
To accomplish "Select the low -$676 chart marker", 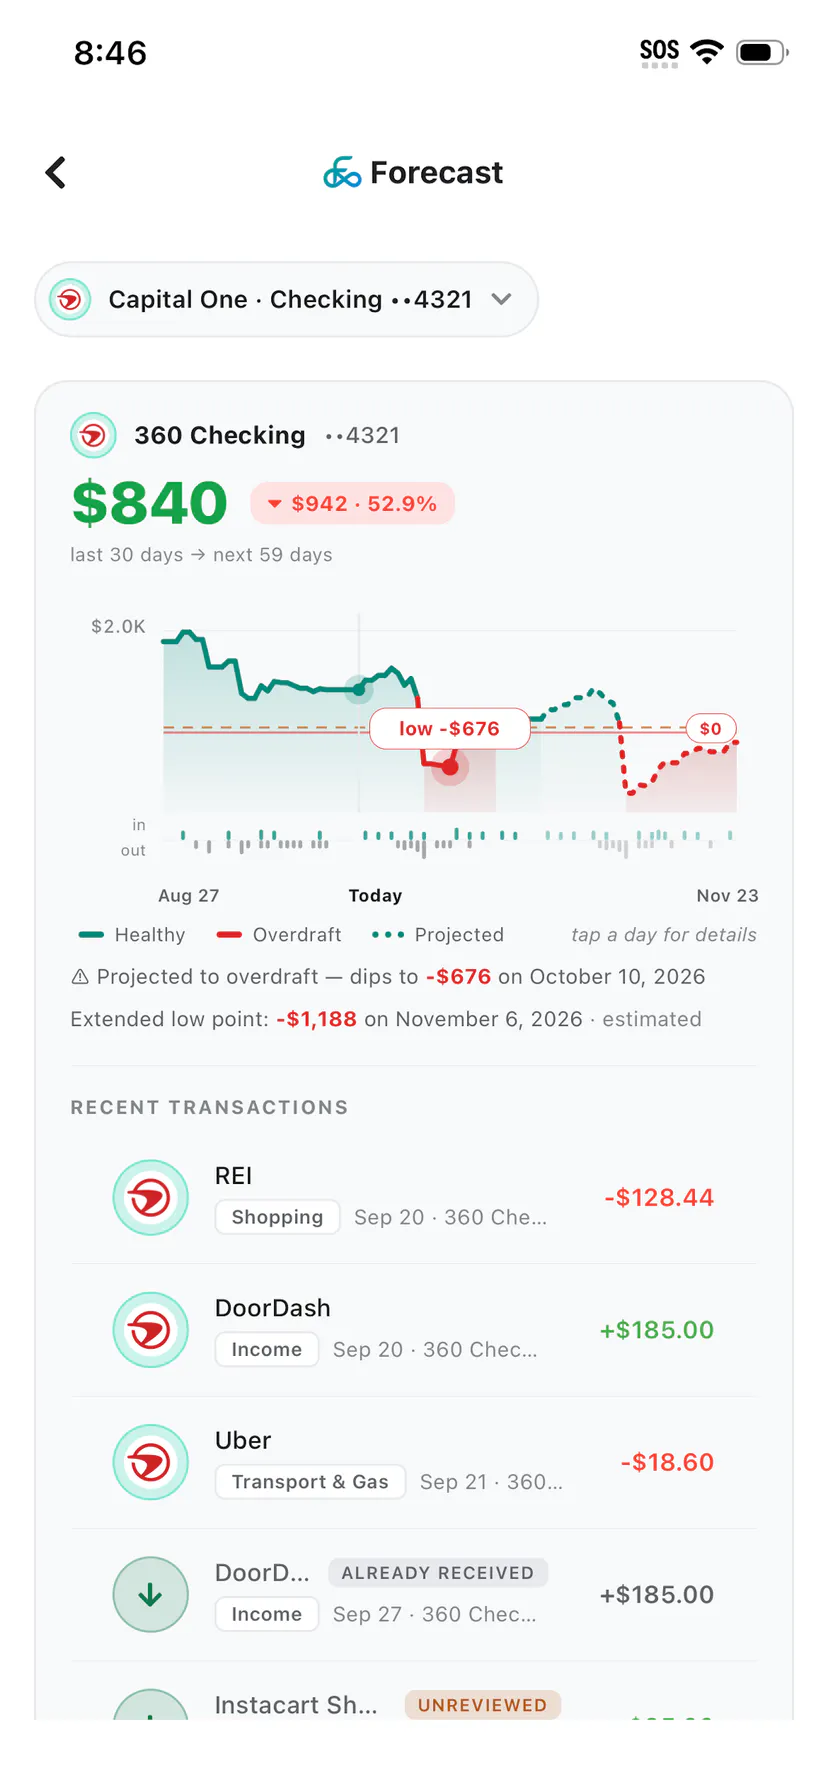I will pos(449,729).
